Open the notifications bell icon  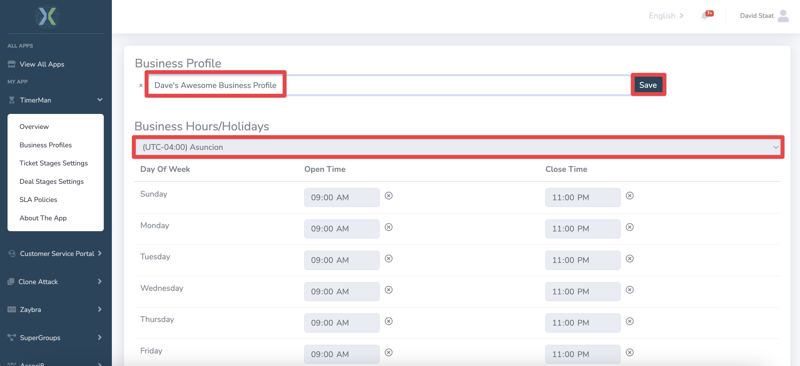point(705,15)
